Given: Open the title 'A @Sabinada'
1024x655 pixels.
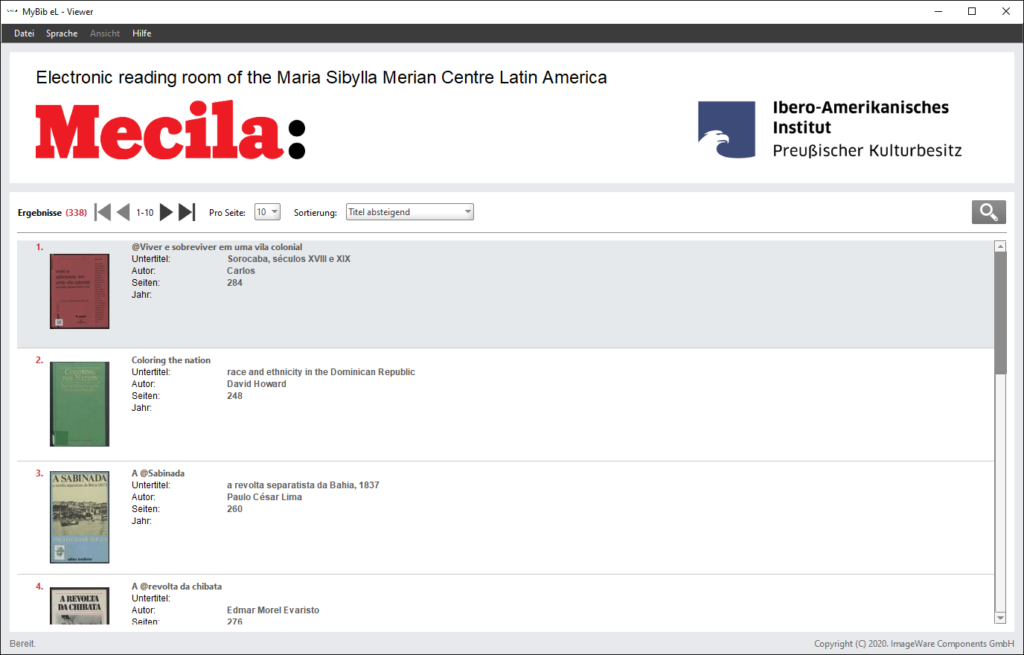Looking at the screenshot, I should [158, 473].
